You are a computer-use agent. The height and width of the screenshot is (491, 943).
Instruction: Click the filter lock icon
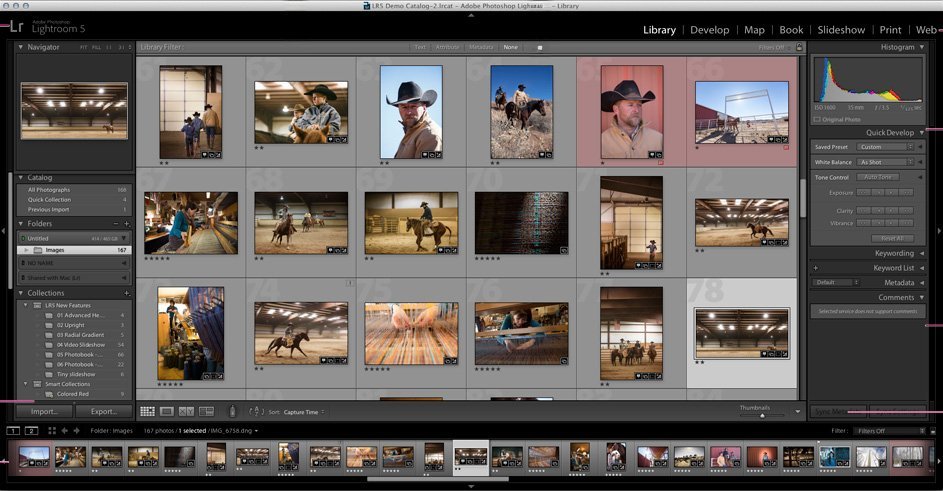[798, 47]
